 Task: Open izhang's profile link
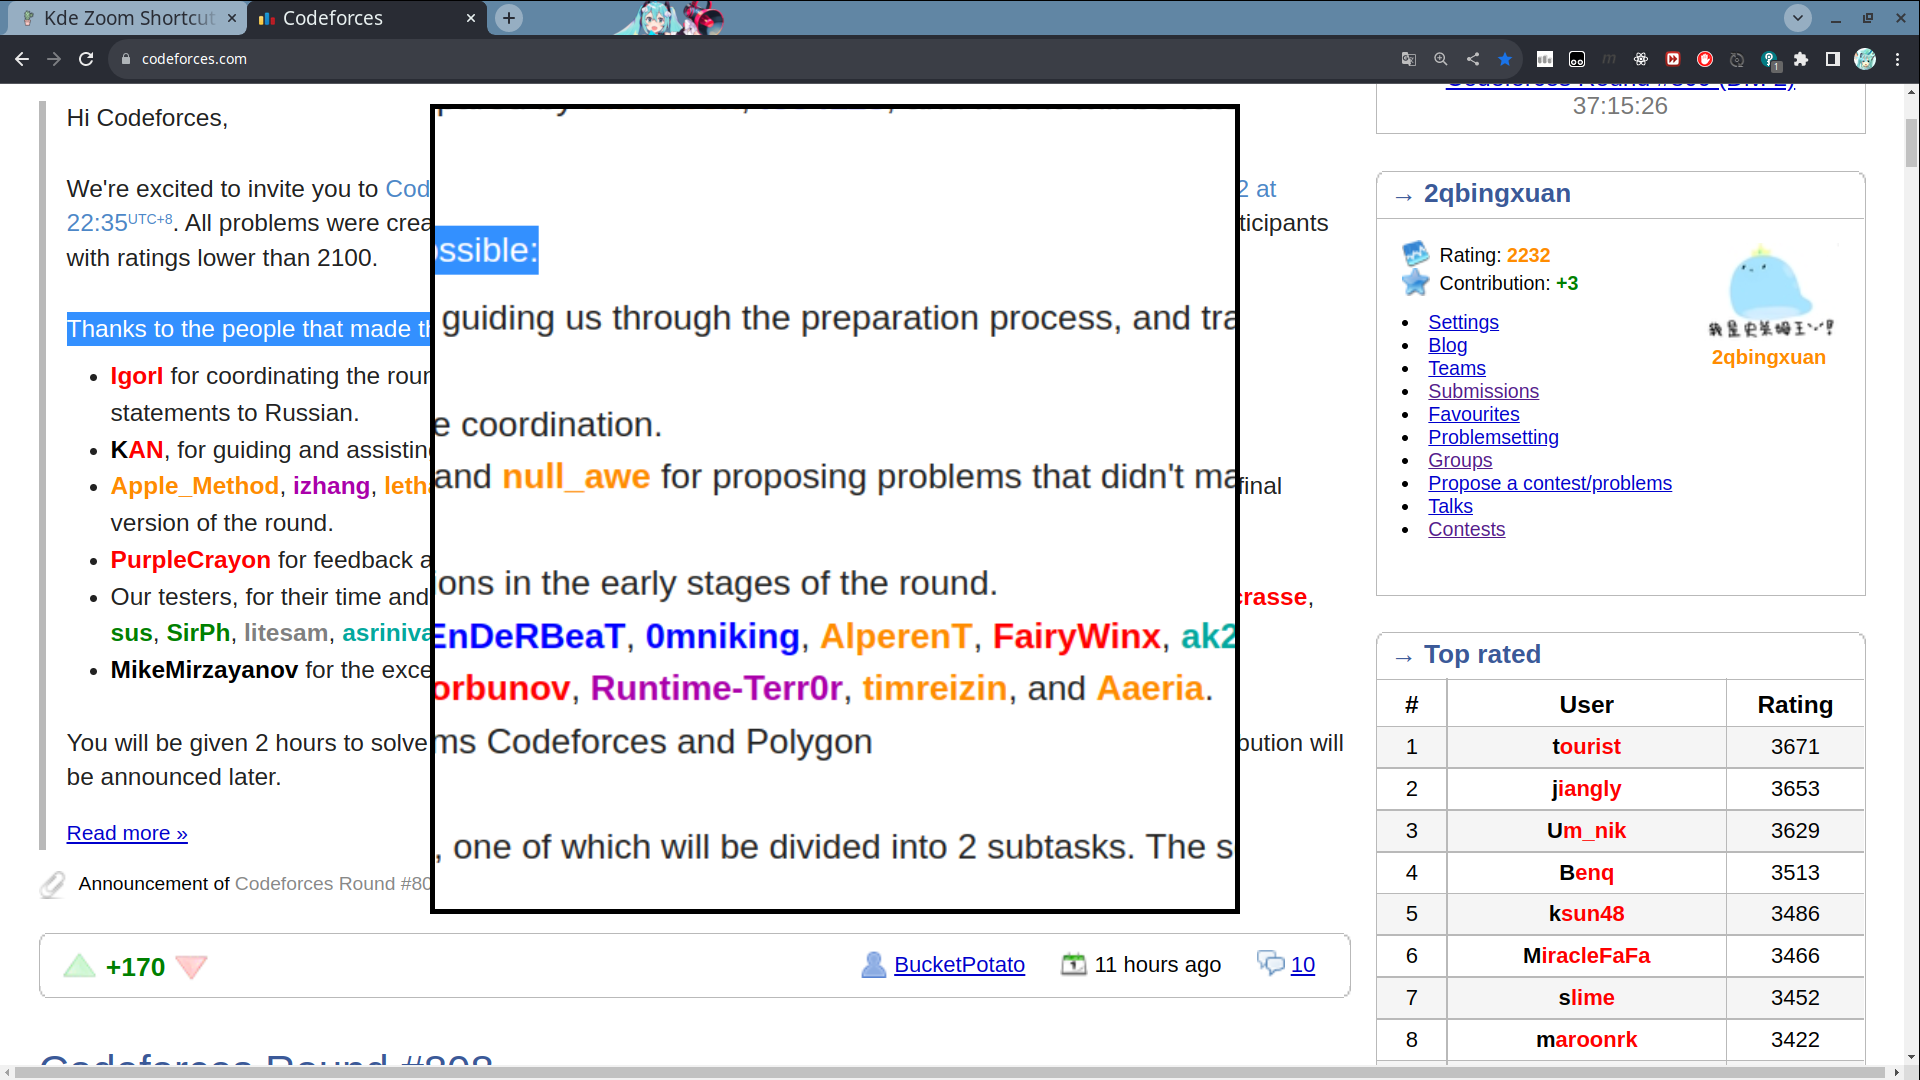click(x=331, y=486)
